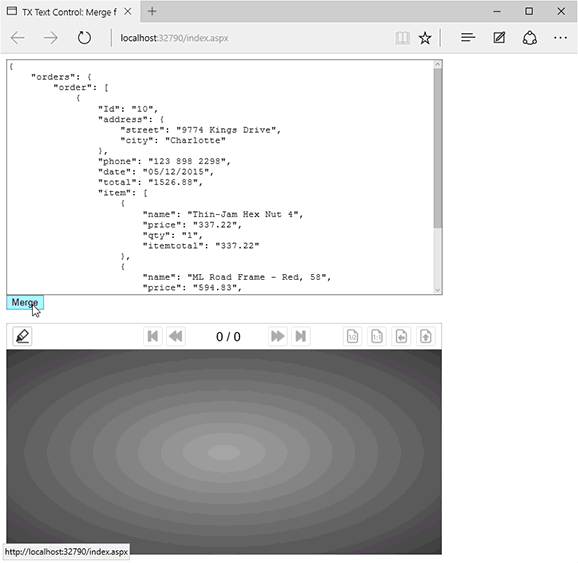The image size is (578, 563).
Task: Add page to favorites star
Action: pos(425,38)
